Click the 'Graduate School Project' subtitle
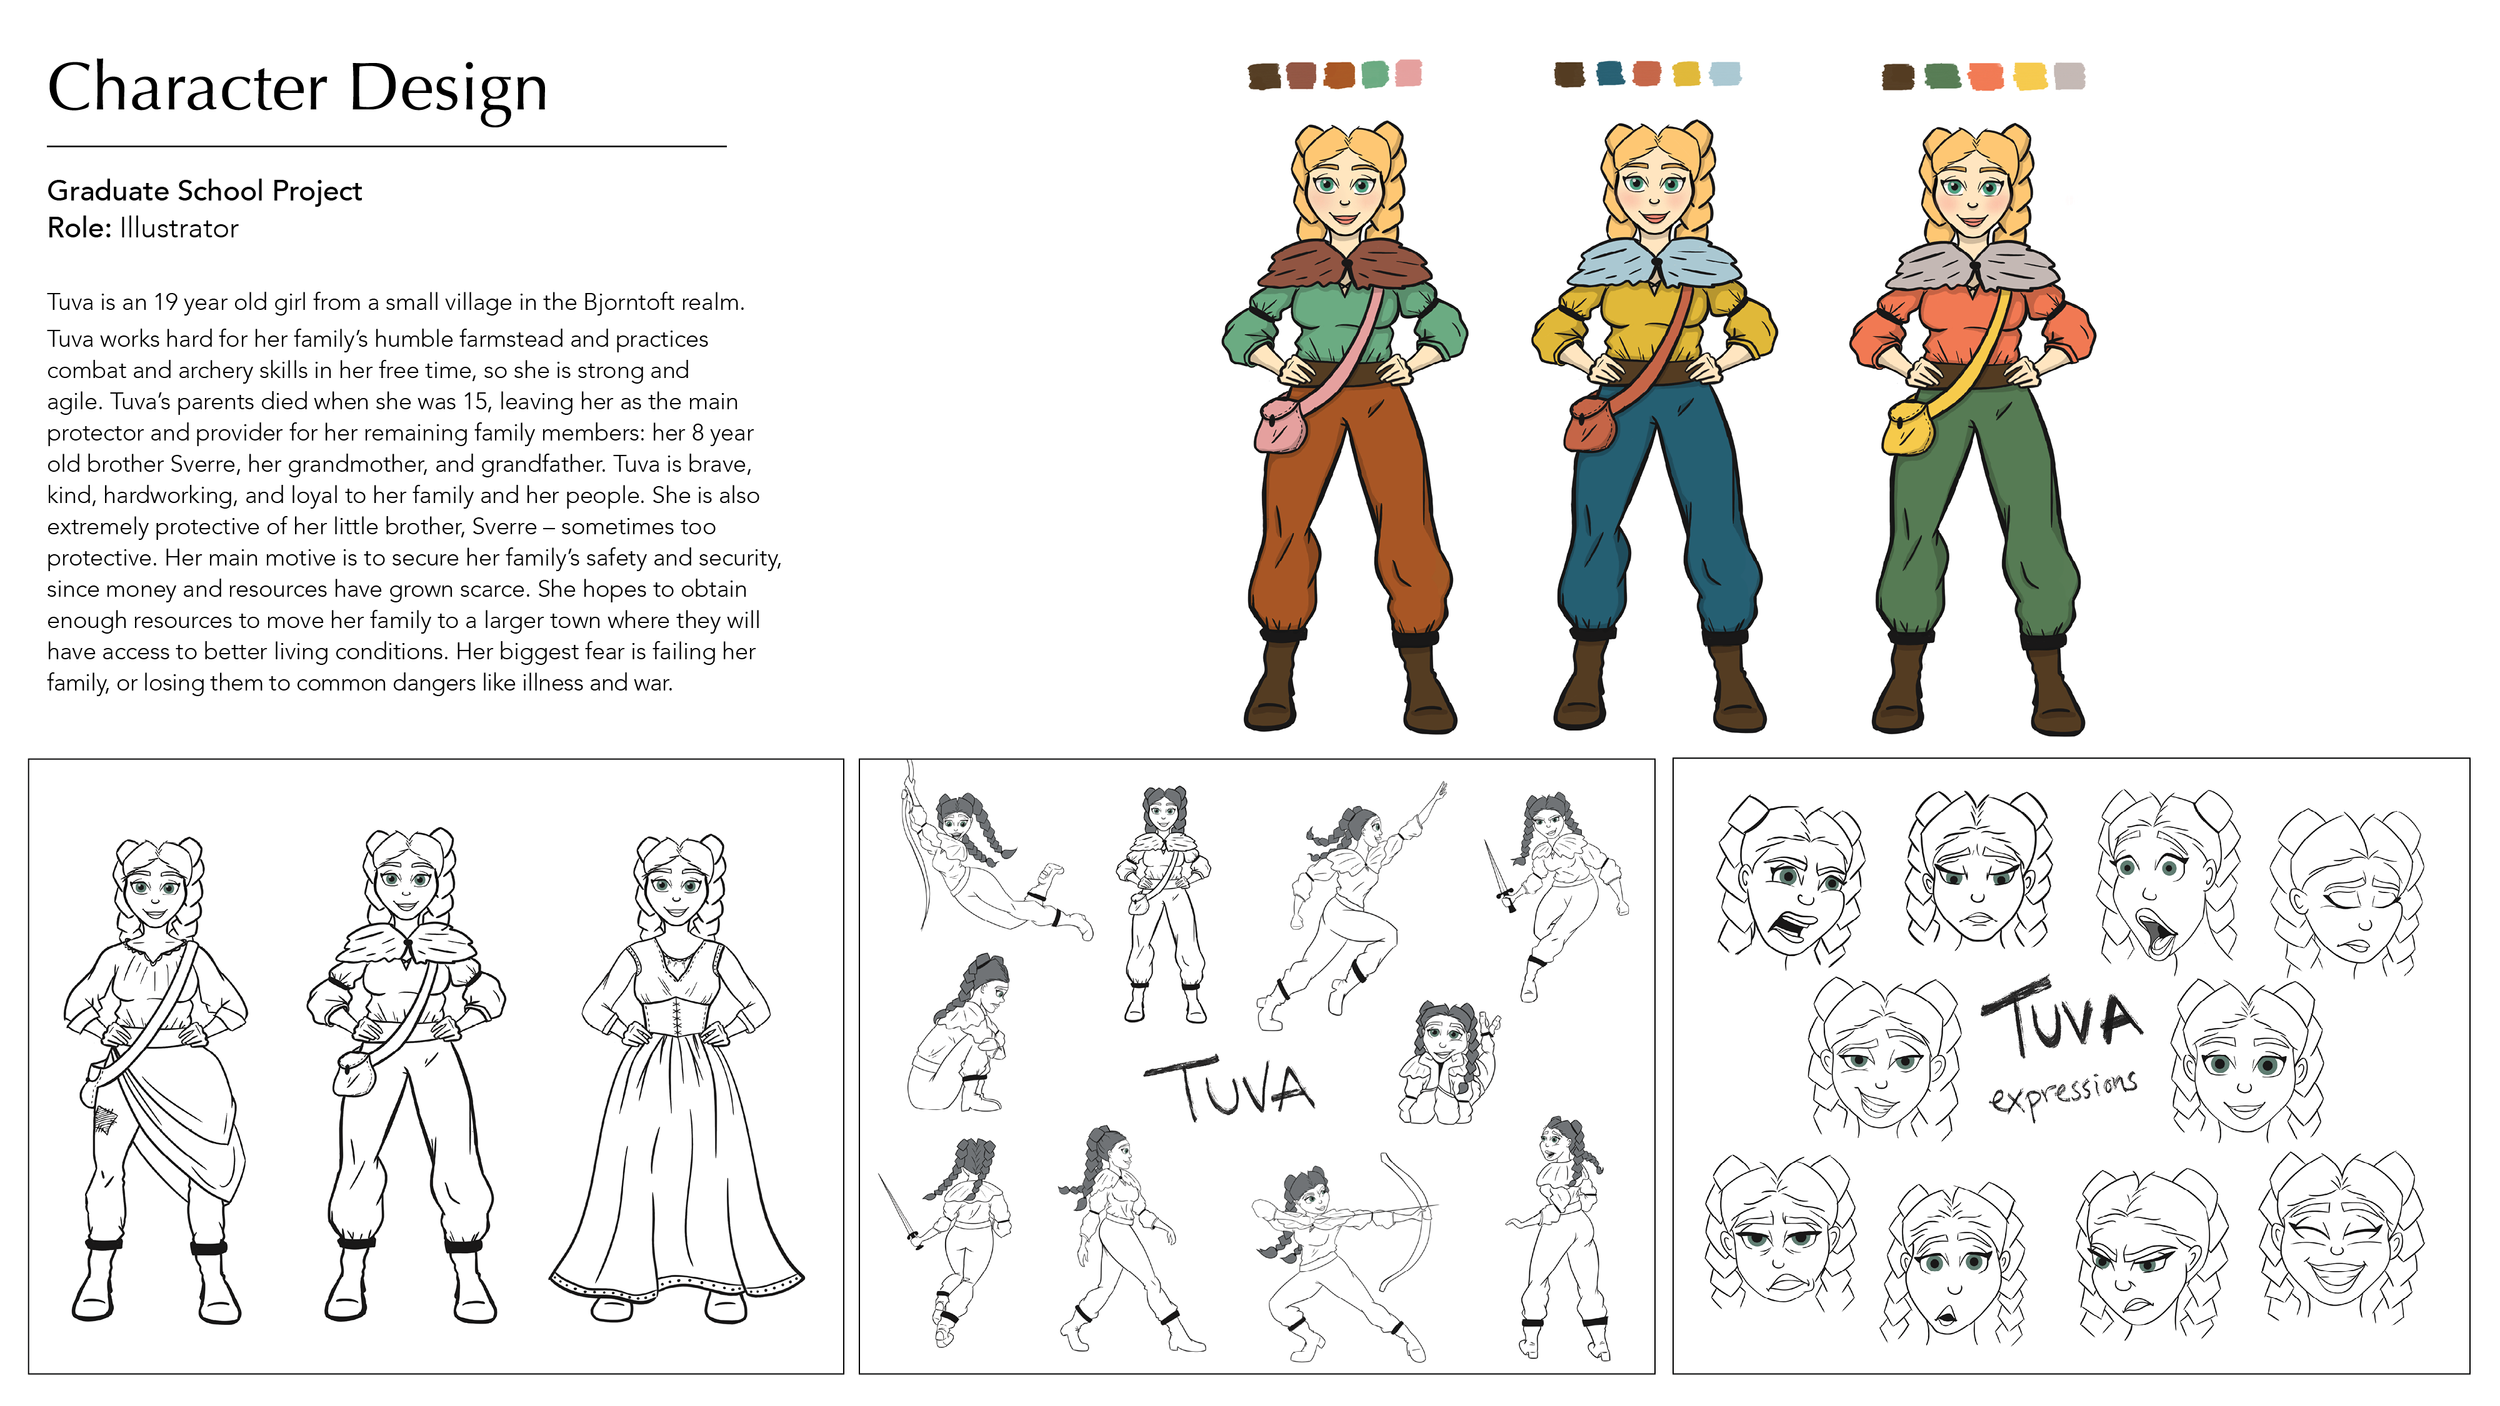The height and width of the screenshot is (1406, 2500). pyautogui.click(x=204, y=191)
